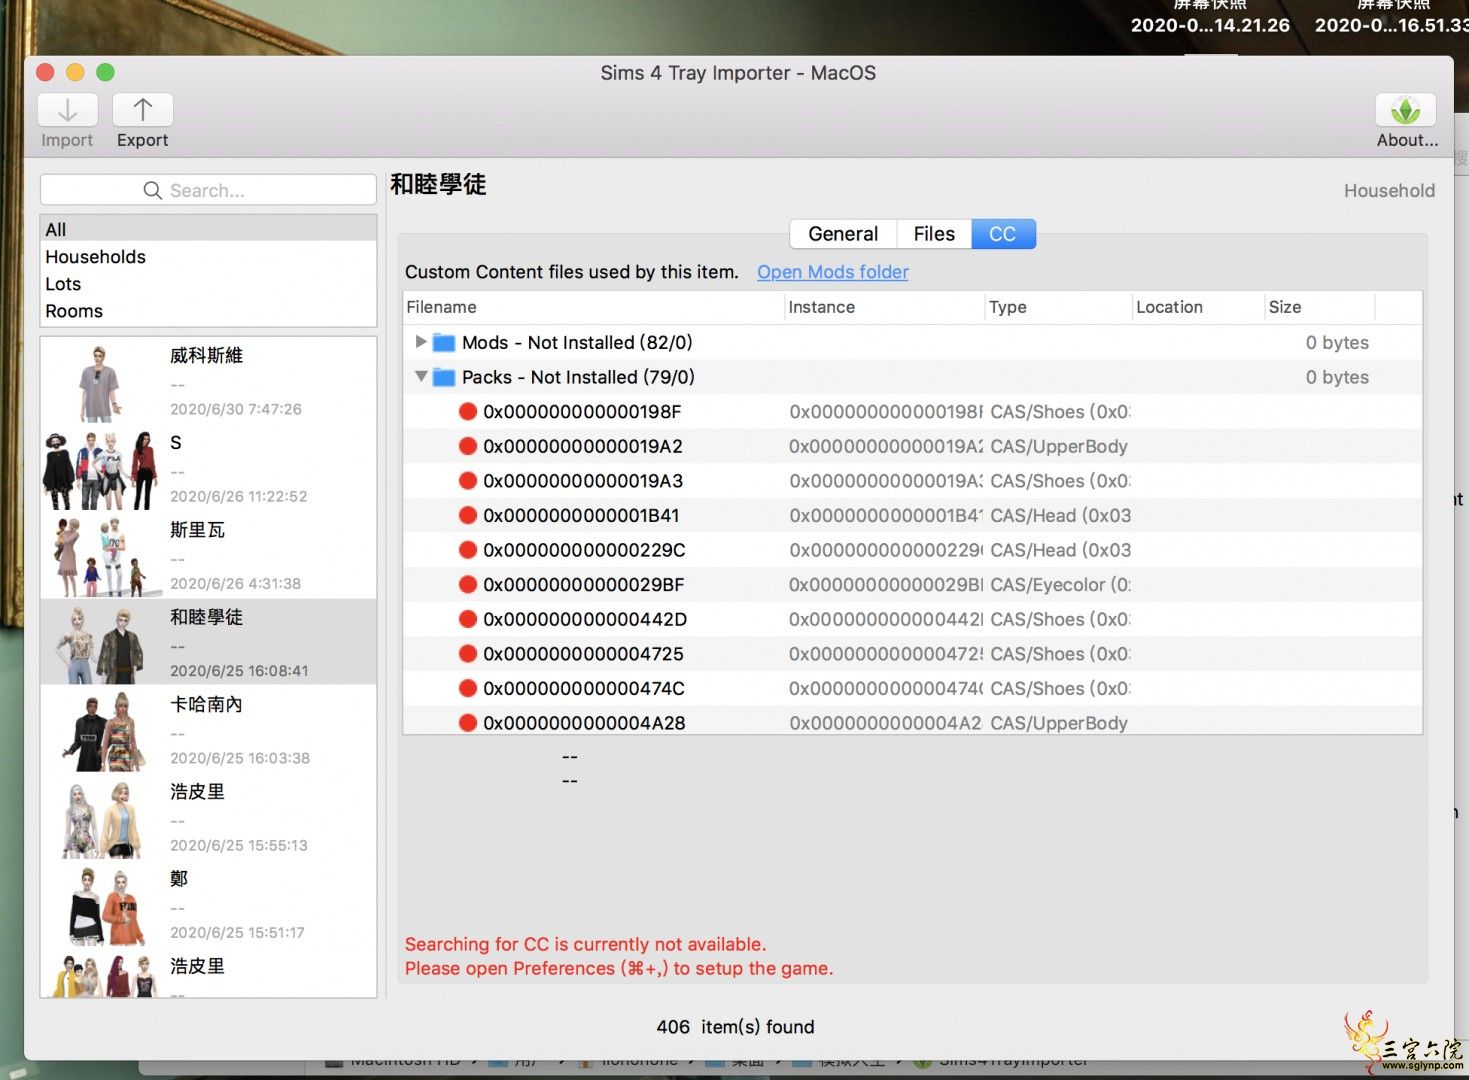
Task: Select the Households category filter
Action: [x=208, y=257]
